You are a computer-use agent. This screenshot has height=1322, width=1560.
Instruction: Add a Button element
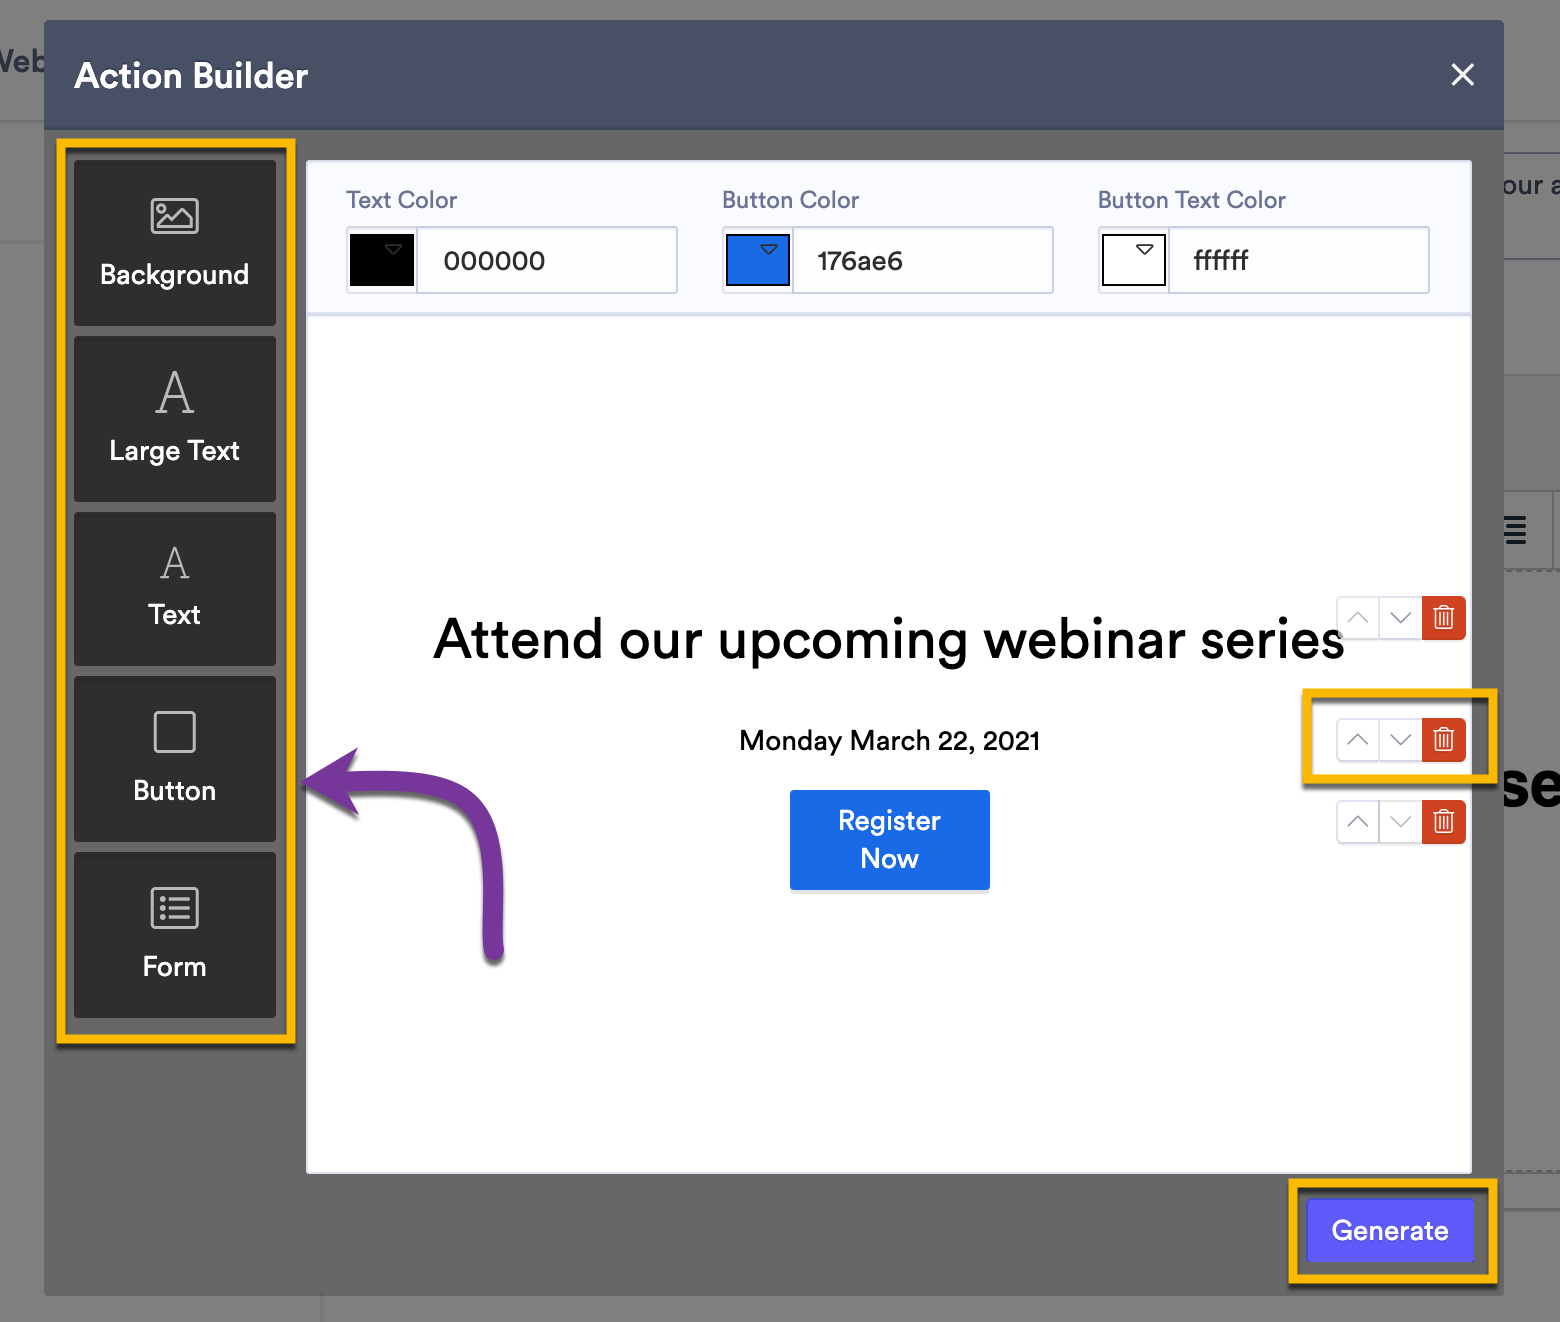pos(175,759)
